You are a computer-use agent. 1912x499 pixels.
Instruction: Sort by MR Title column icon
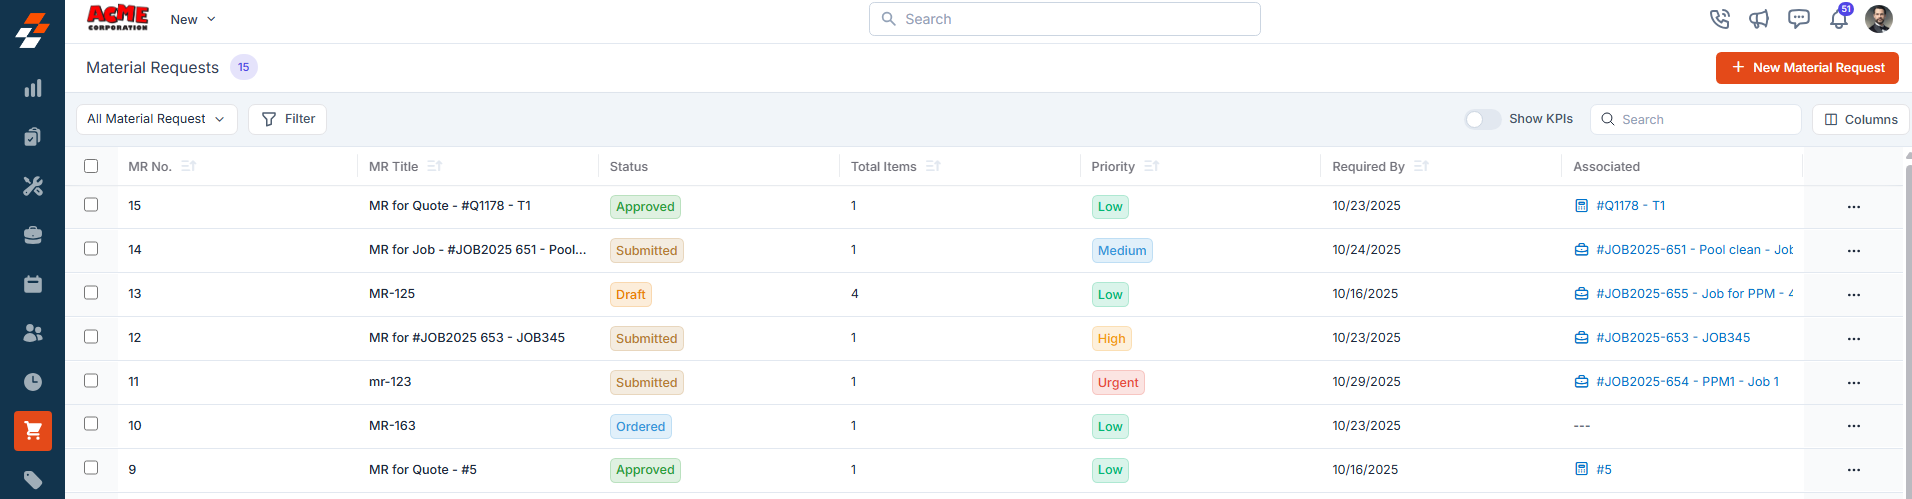coord(434,166)
